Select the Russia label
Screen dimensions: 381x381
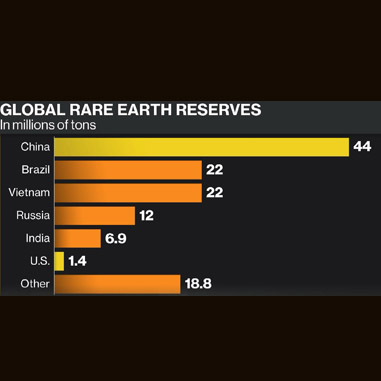33,215
